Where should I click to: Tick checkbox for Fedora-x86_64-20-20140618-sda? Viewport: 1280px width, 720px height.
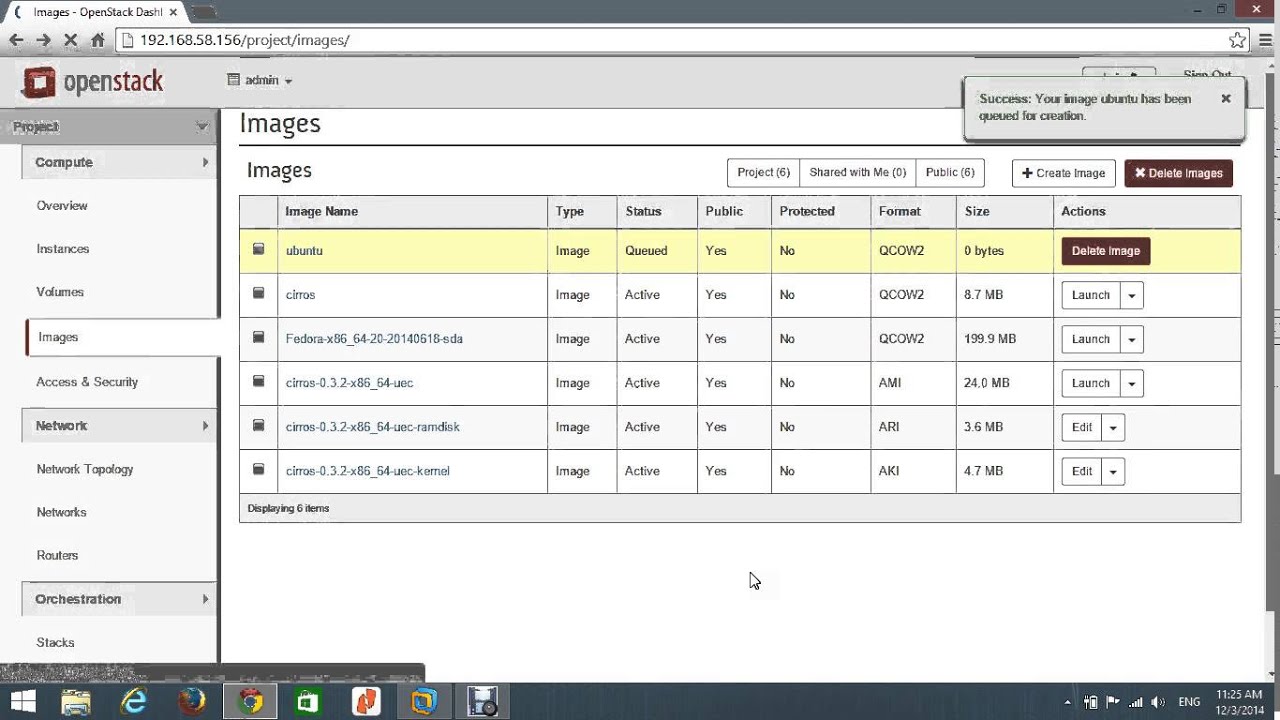258,337
